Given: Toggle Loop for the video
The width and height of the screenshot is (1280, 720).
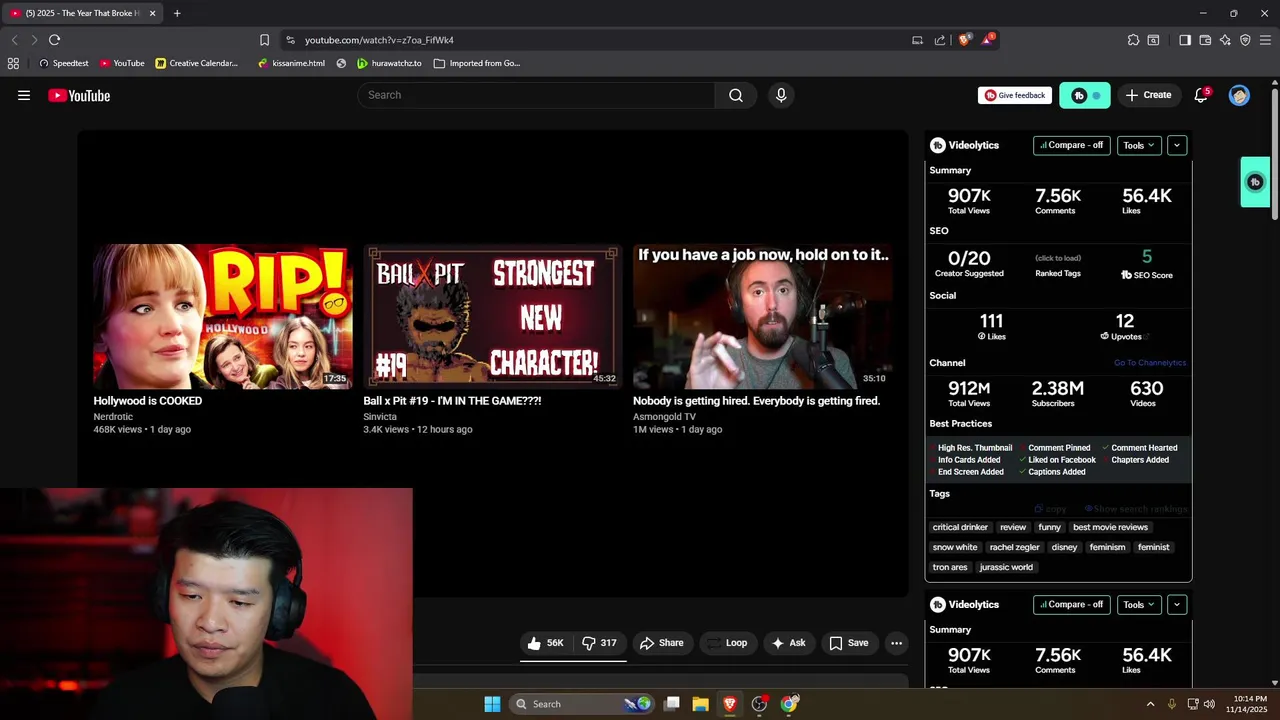Looking at the screenshot, I should (727, 643).
